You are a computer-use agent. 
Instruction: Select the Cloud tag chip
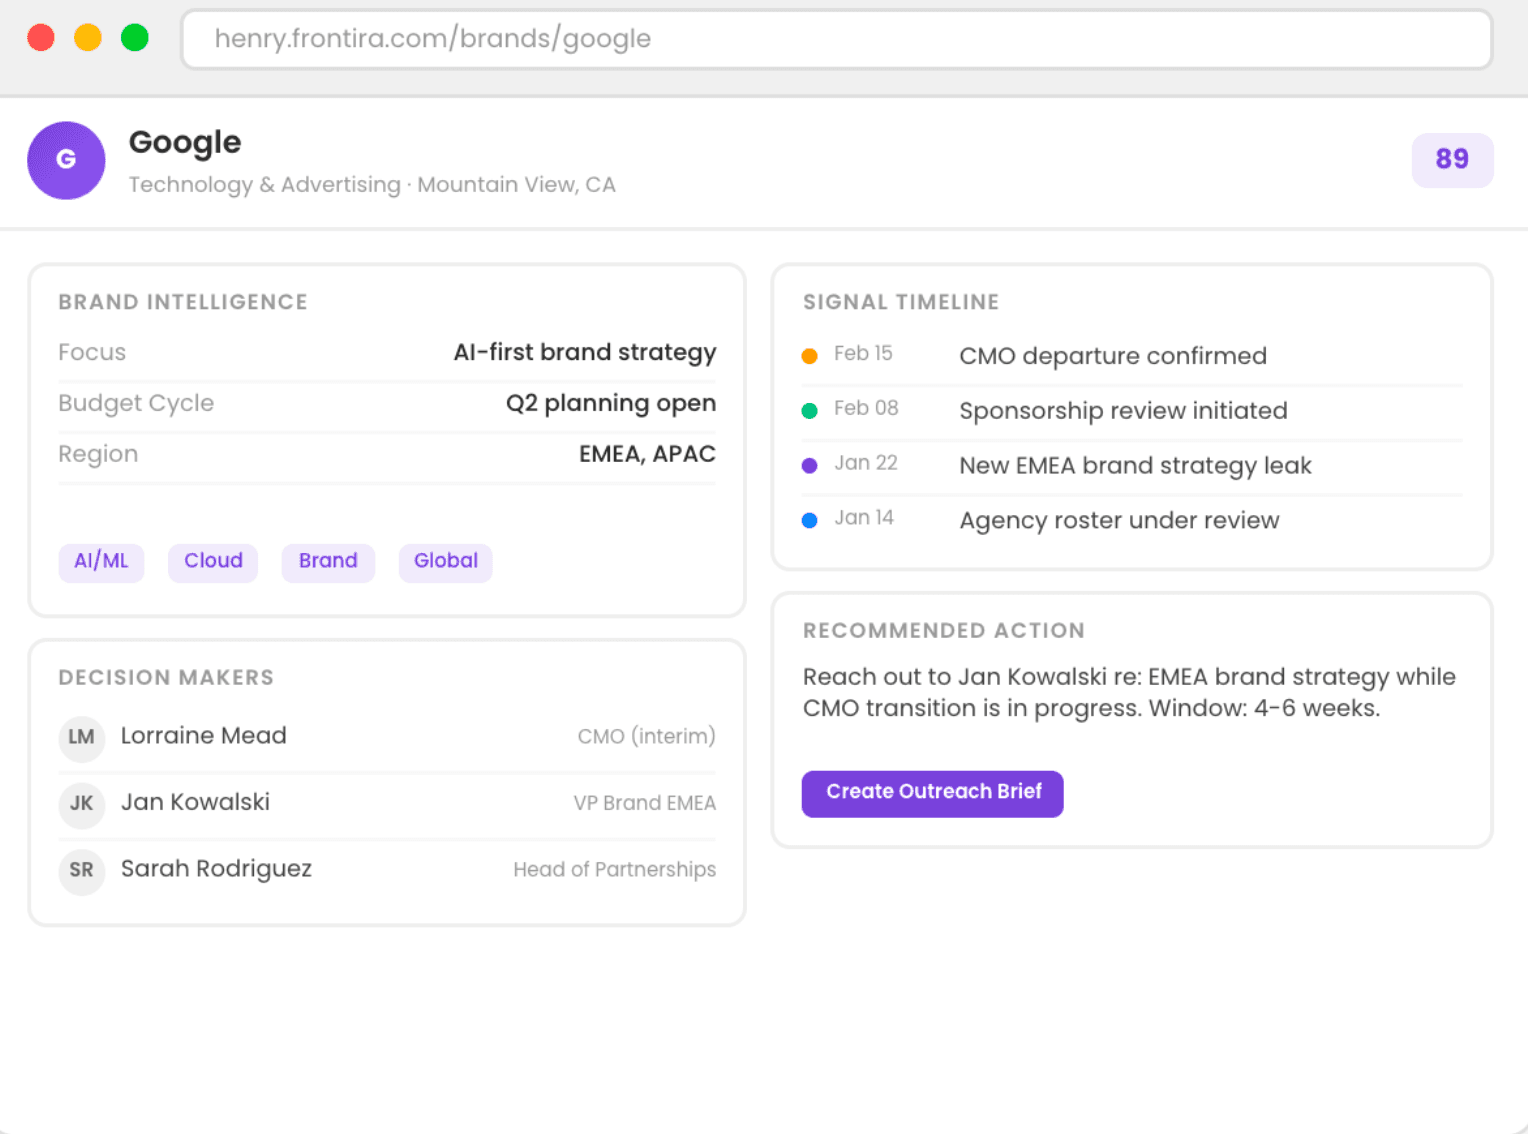pos(213,561)
